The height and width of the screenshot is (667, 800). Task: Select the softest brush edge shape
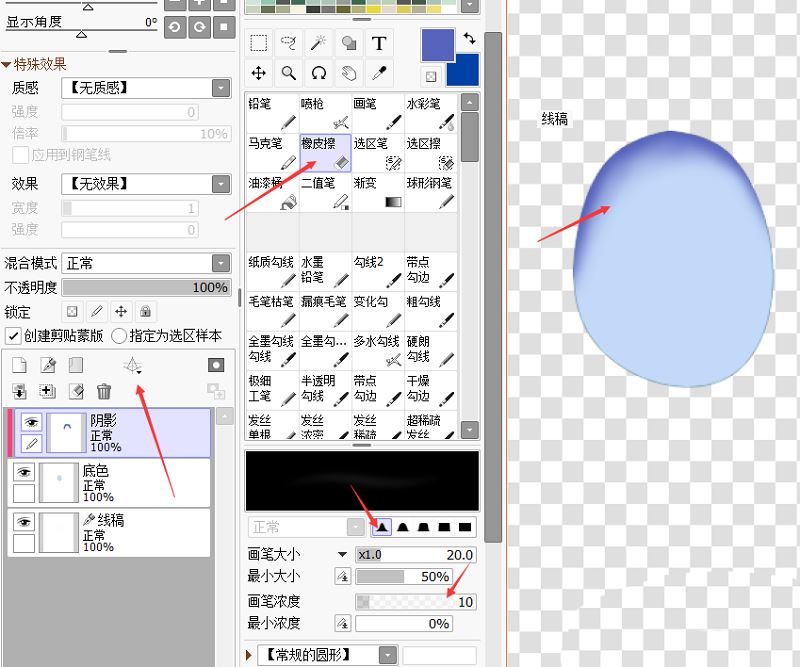tap(382, 527)
